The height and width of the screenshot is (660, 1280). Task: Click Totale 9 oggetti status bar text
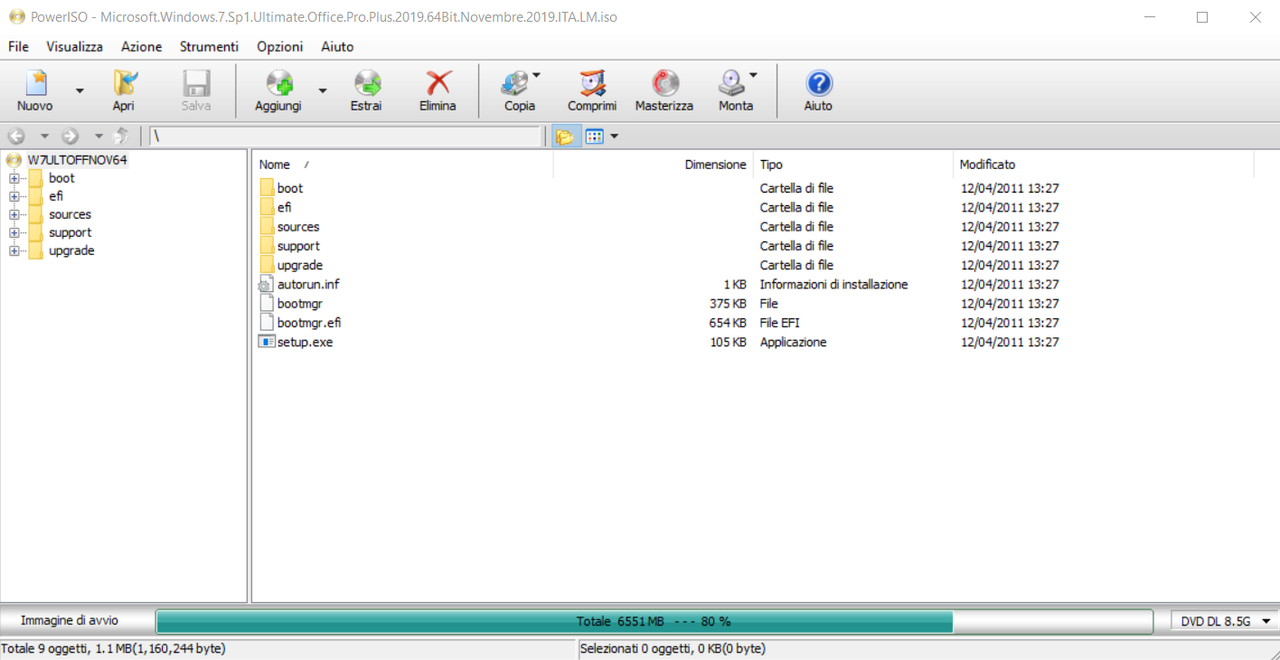point(113,649)
